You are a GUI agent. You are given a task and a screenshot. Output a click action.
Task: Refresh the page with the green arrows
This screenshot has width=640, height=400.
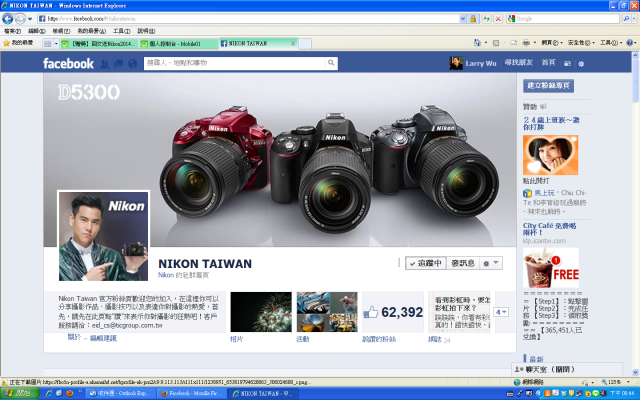click(486, 19)
